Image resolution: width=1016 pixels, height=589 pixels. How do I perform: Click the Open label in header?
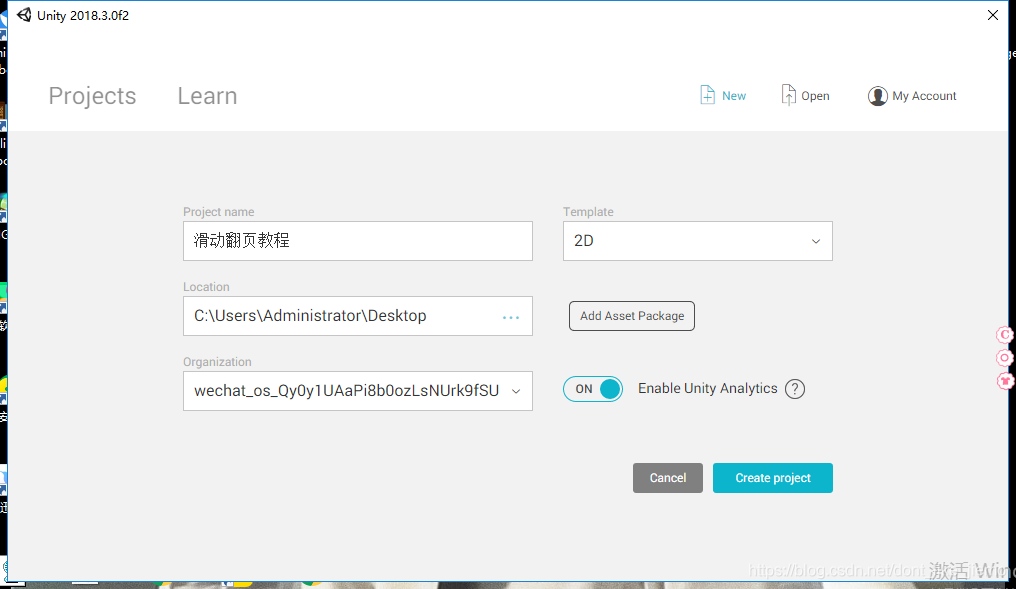pyautogui.click(x=815, y=96)
